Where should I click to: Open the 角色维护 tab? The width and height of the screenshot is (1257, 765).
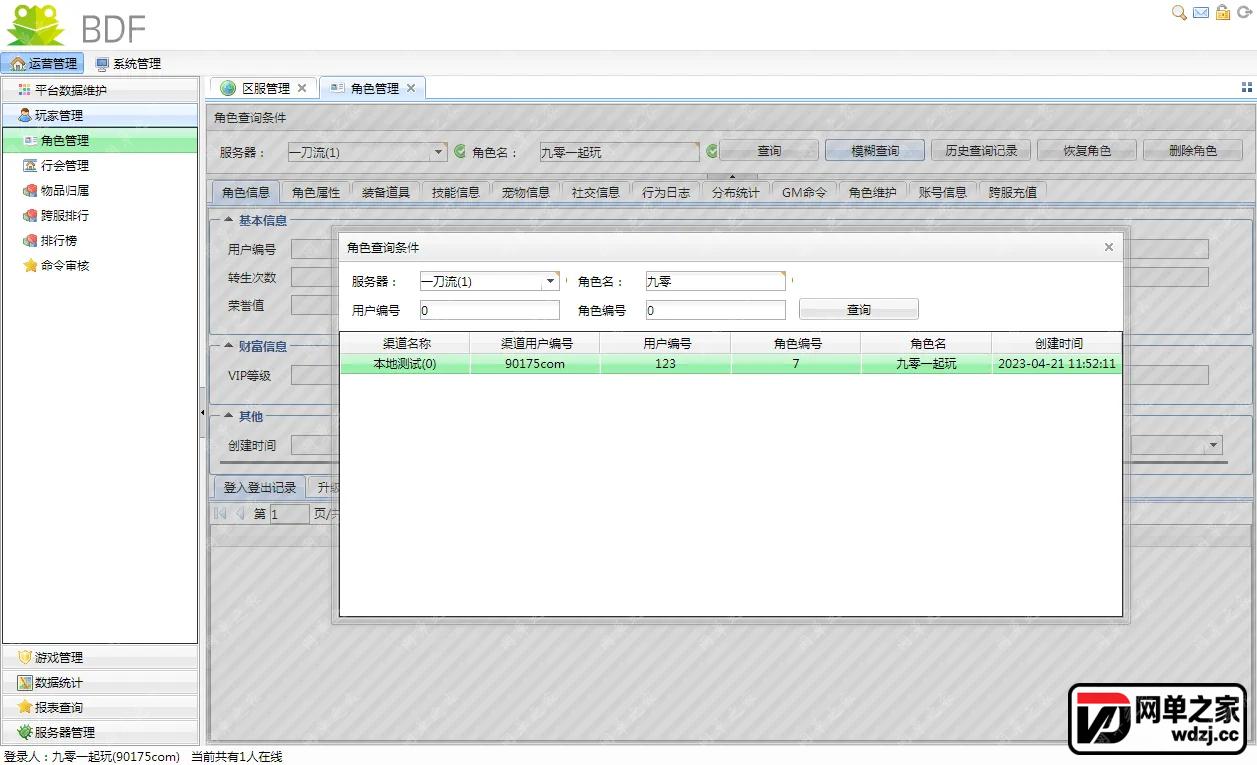pyautogui.click(x=873, y=192)
